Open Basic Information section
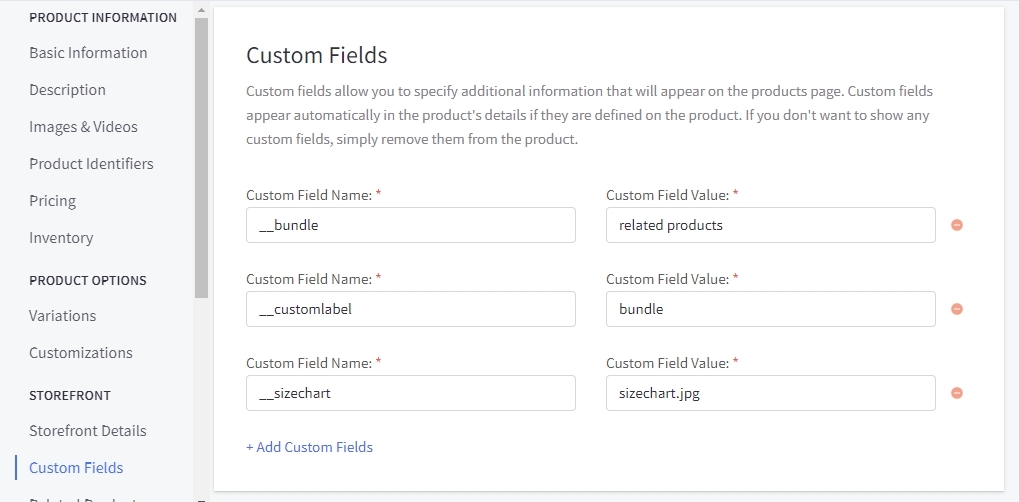The height and width of the screenshot is (502, 1019). tap(88, 53)
